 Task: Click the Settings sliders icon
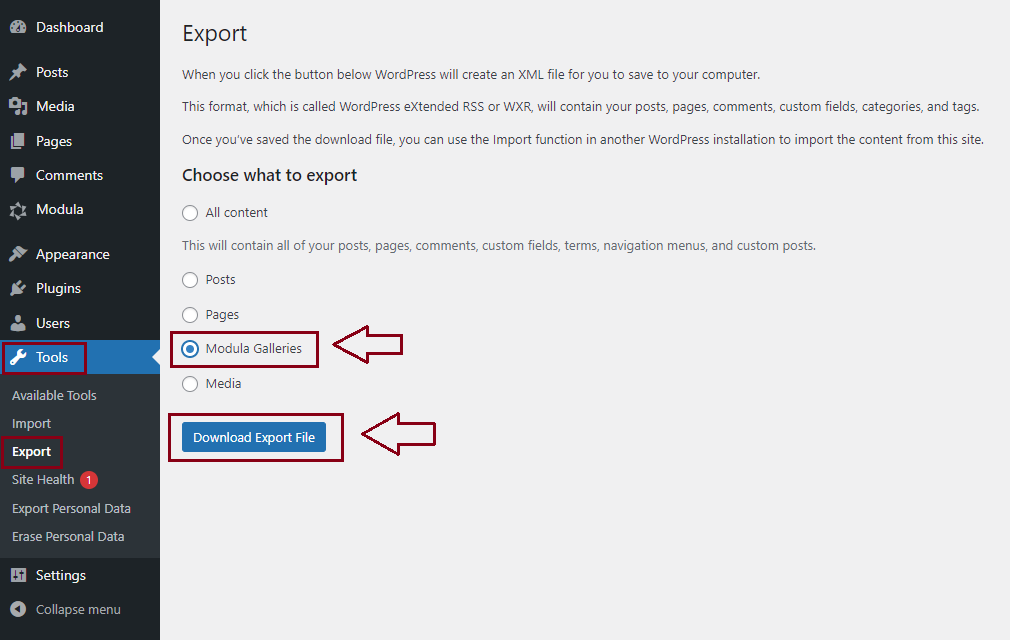point(18,575)
